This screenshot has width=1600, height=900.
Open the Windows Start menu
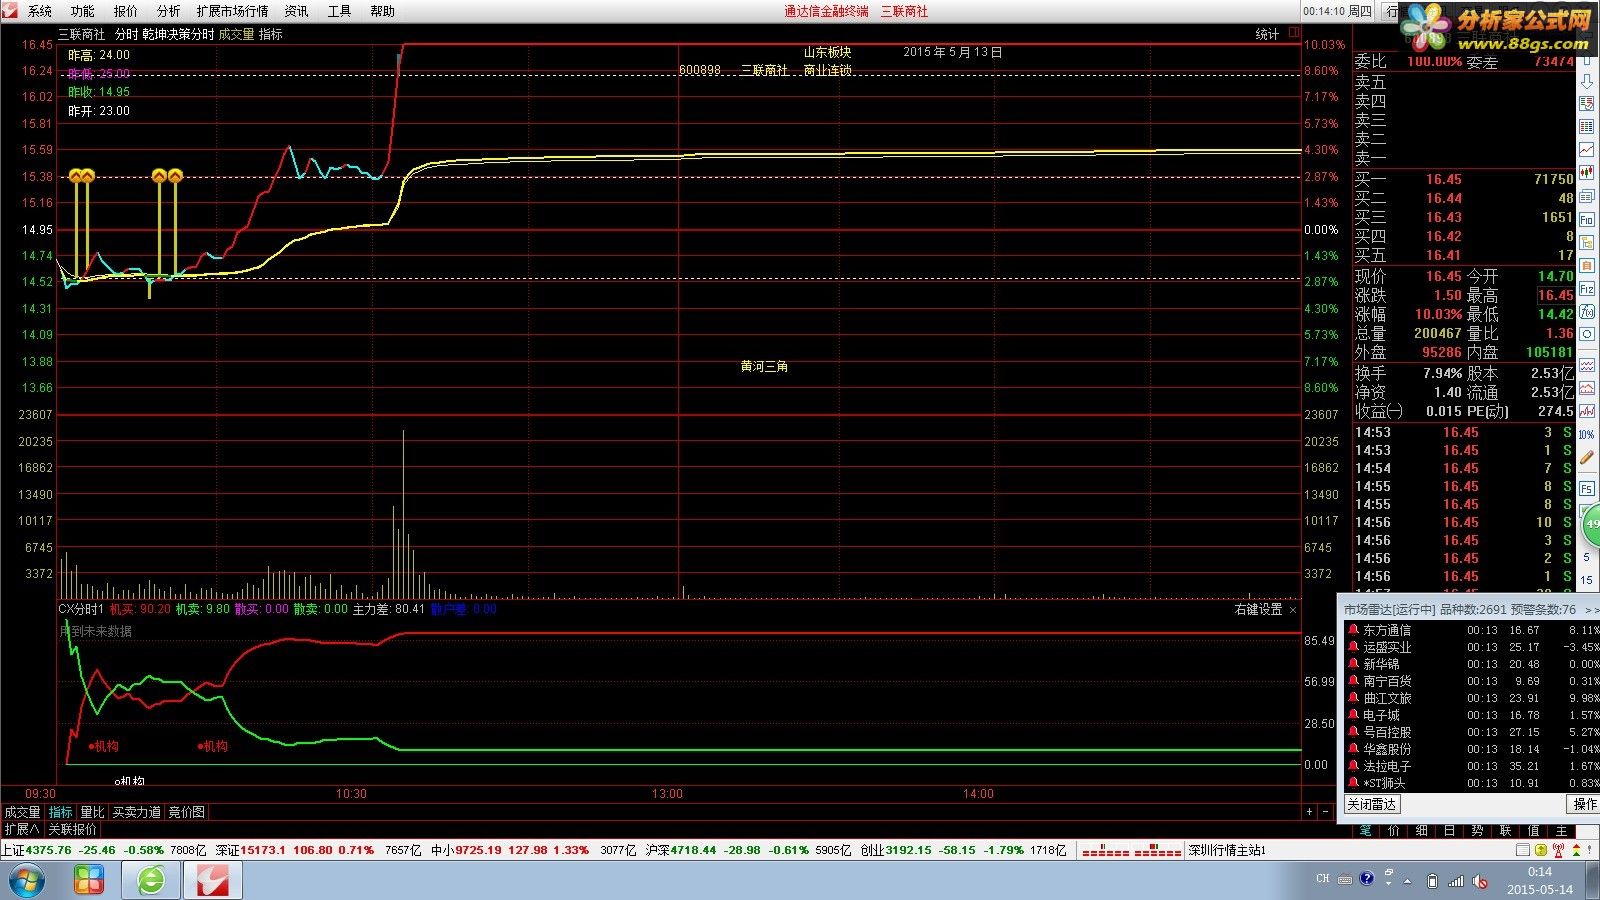[27, 881]
